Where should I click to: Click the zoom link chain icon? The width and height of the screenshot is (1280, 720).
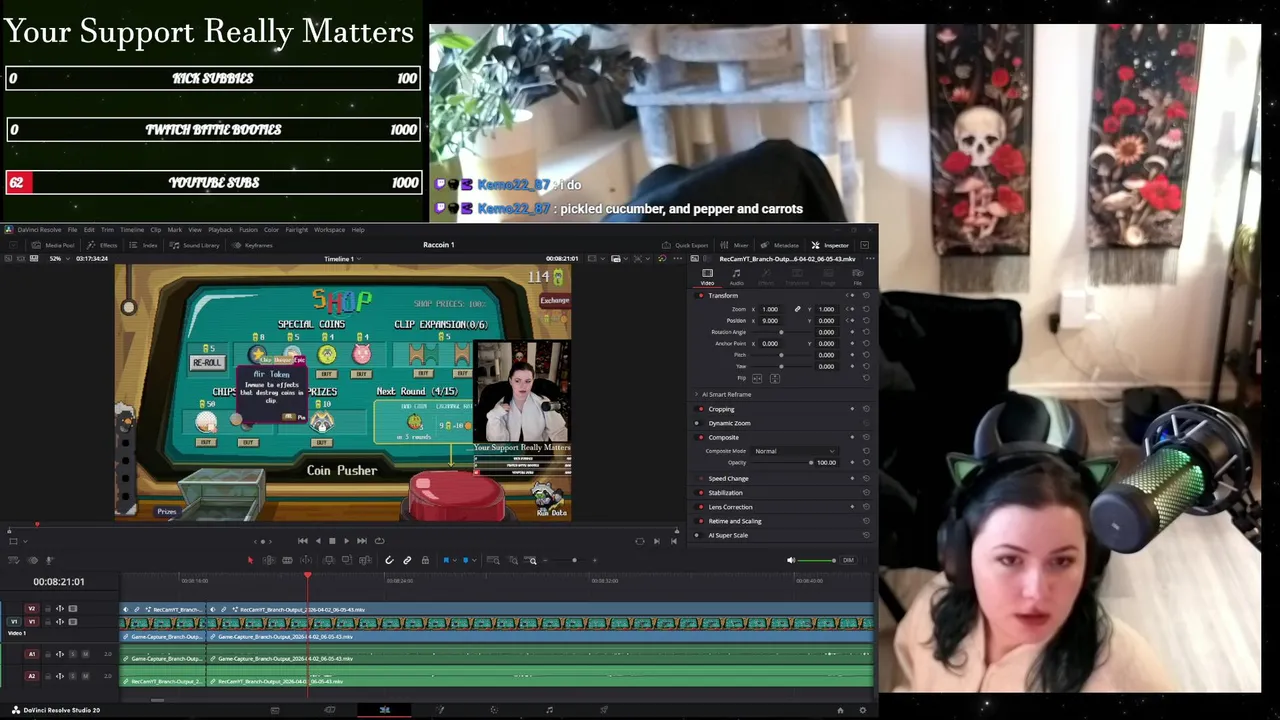[x=798, y=309]
